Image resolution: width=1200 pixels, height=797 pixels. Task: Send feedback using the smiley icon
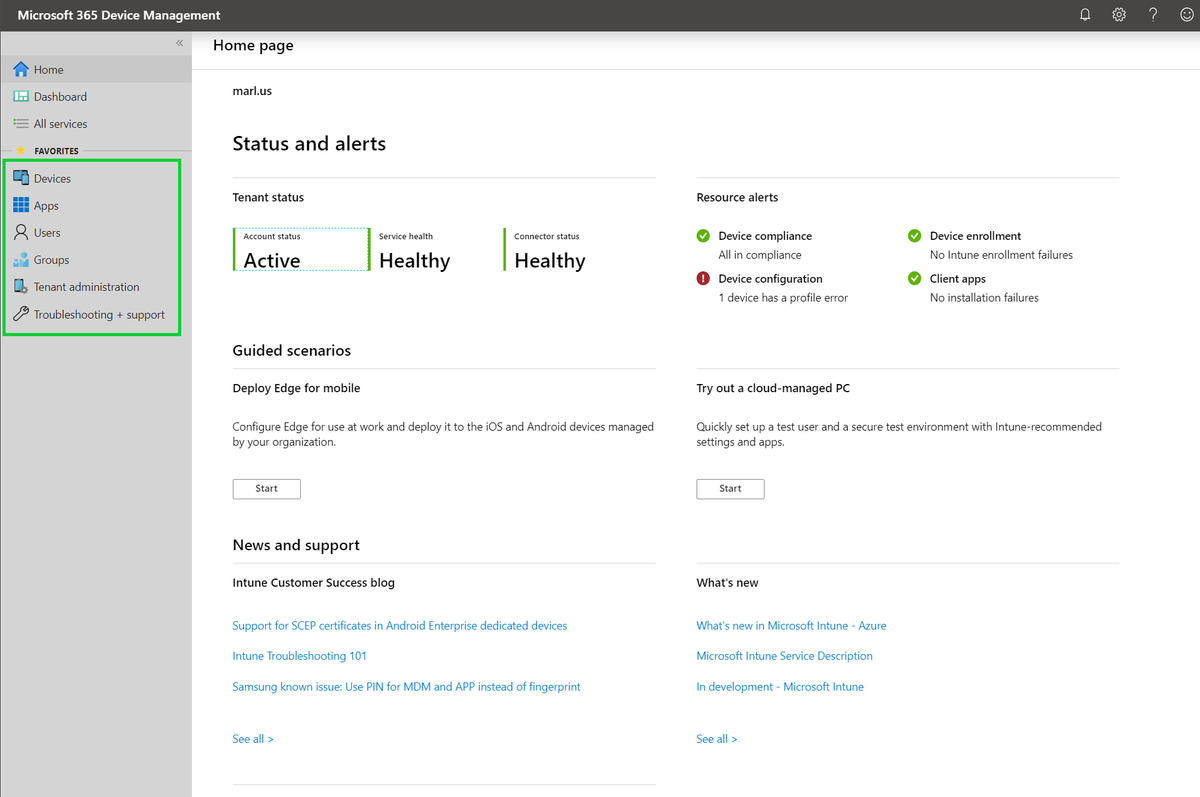pos(1186,15)
